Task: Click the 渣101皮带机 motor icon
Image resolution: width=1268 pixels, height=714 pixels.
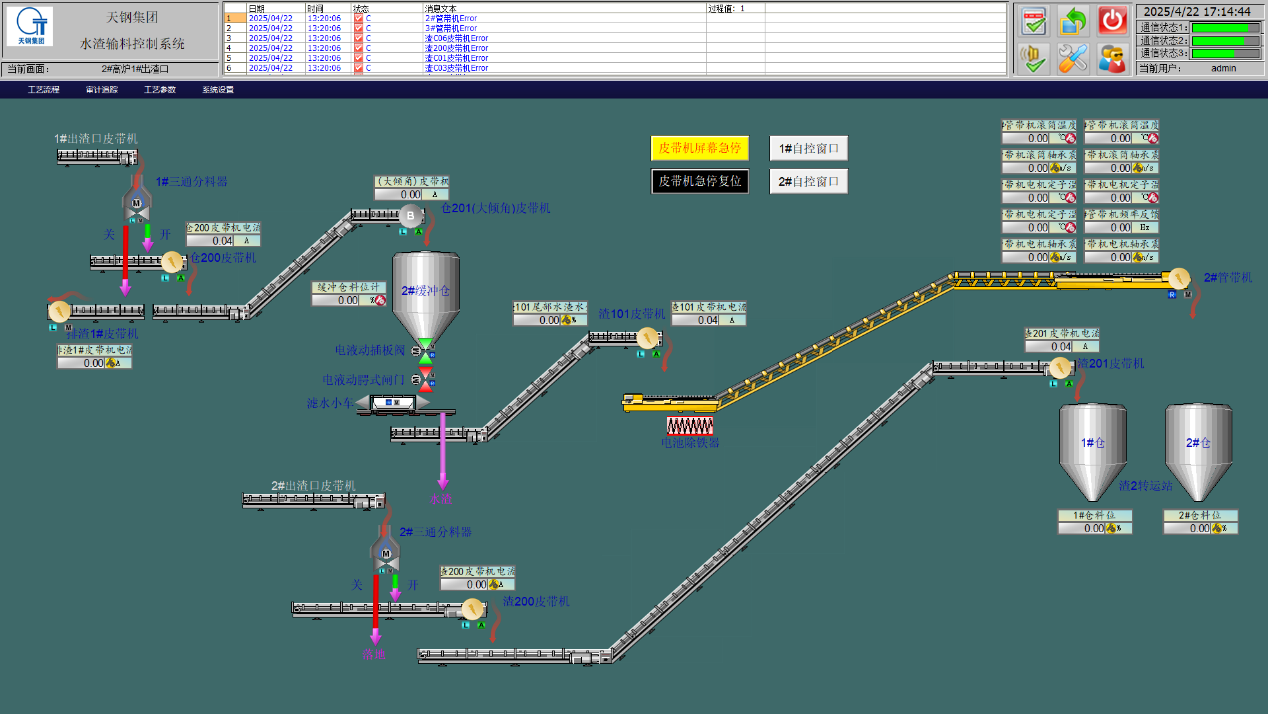Action: coord(648,338)
